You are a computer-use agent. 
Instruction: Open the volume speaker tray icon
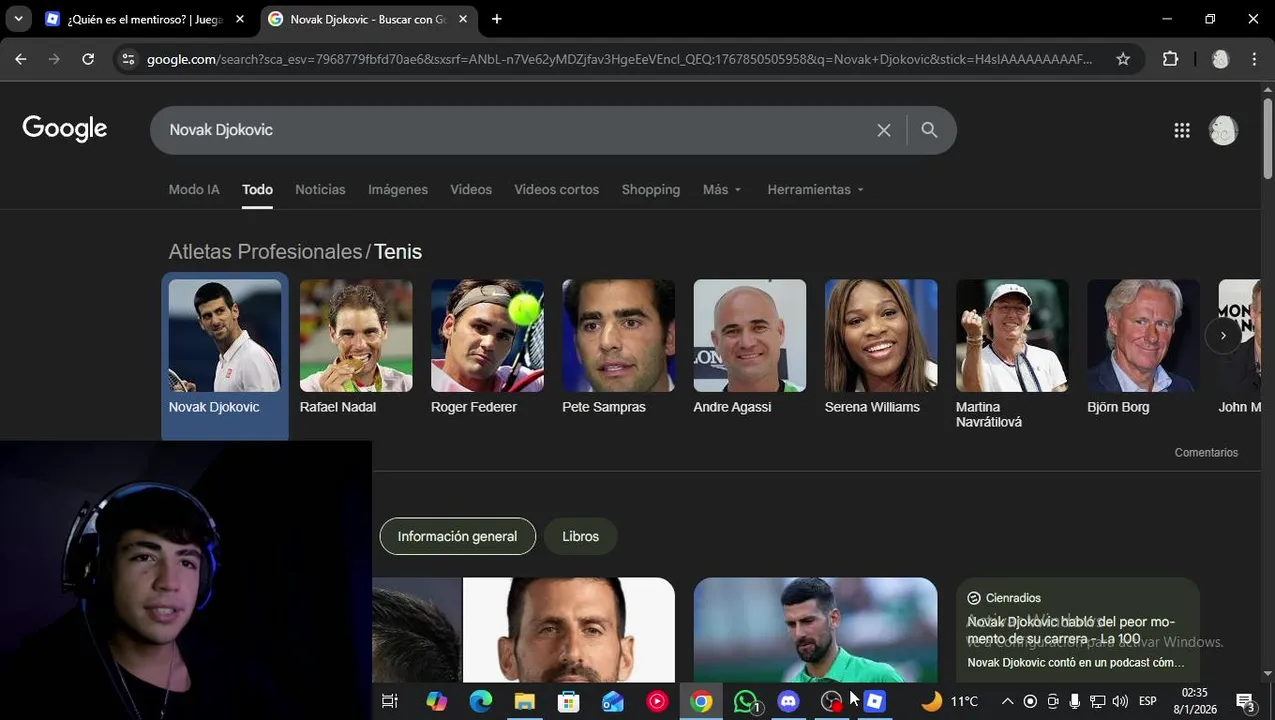click(x=1120, y=701)
